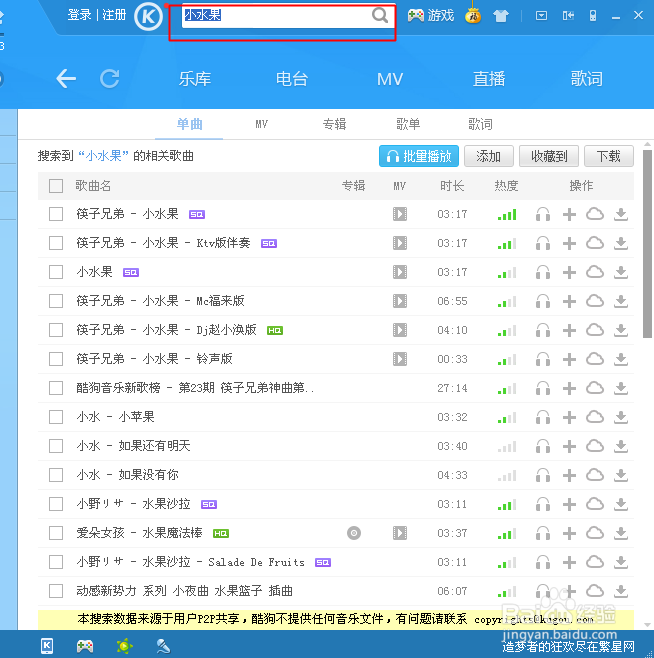This screenshot has height=658, width=654.
Task: Open the 电台 section
Action: pos(292,78)
